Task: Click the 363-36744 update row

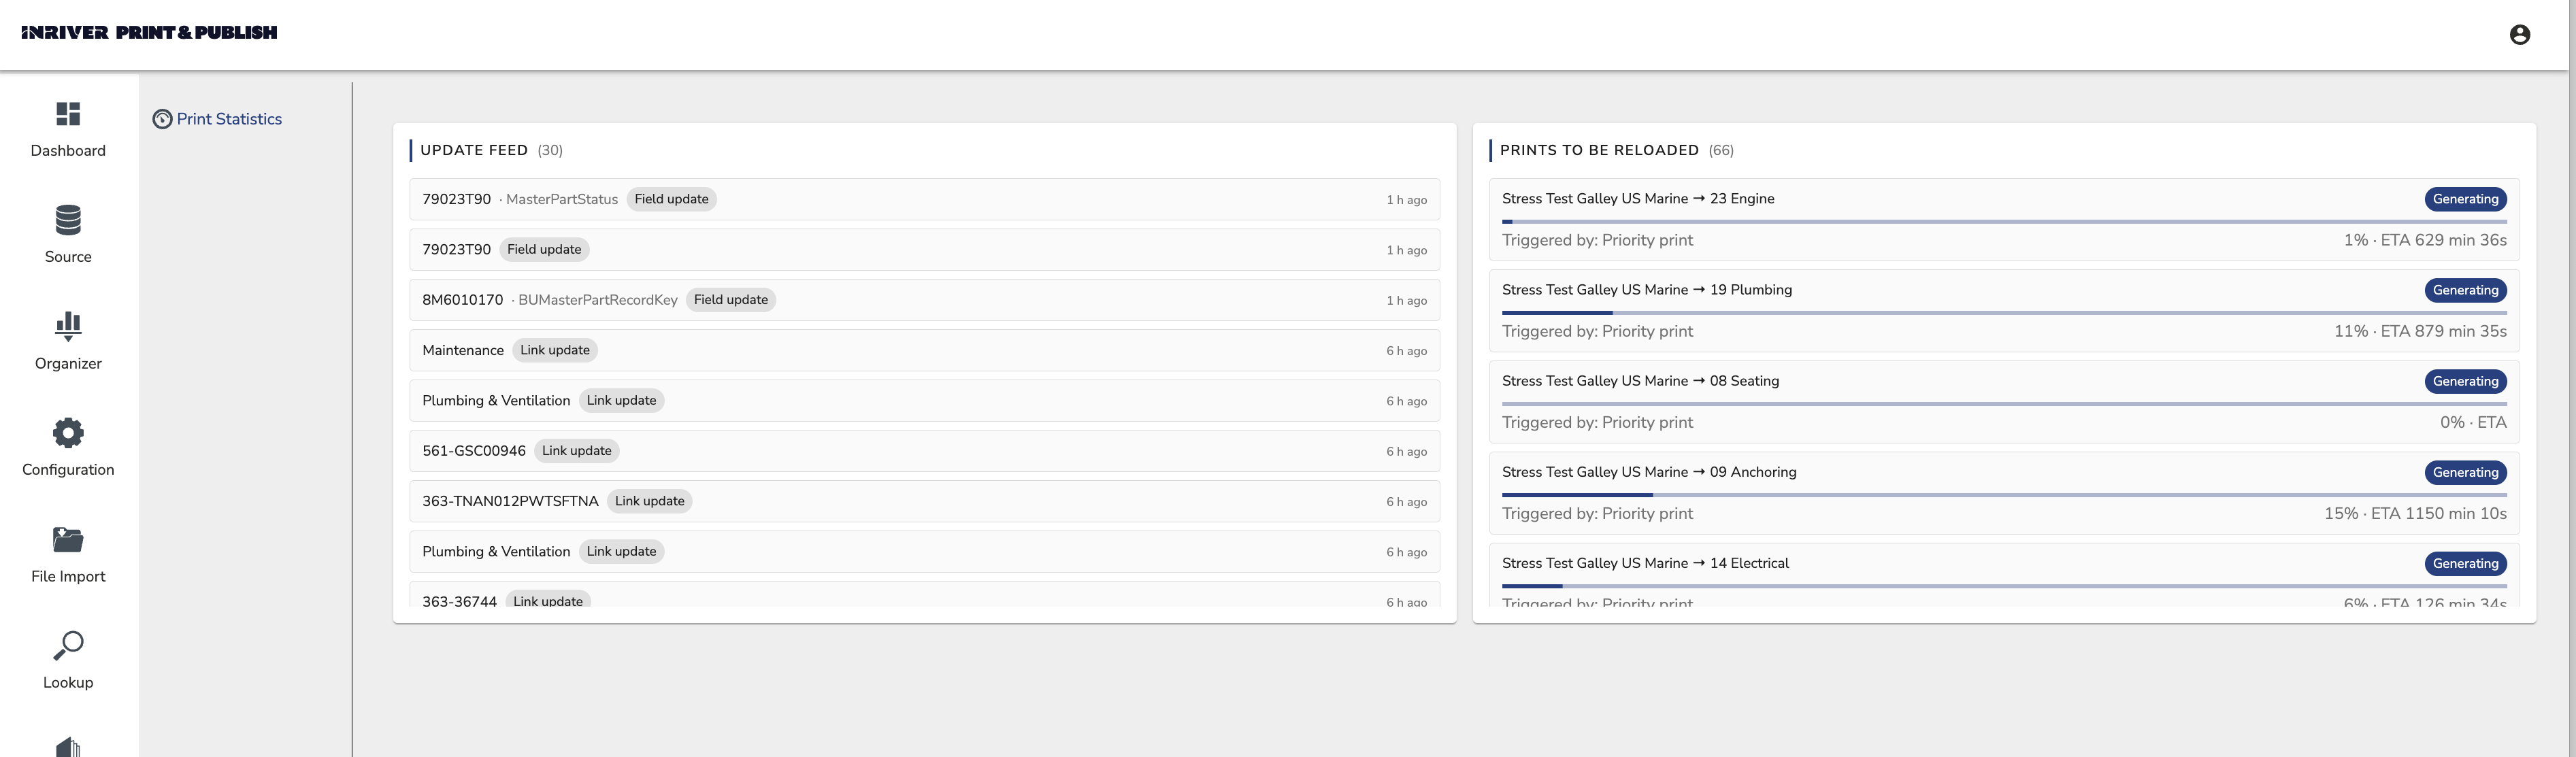Action: click(x=924, y=595)
